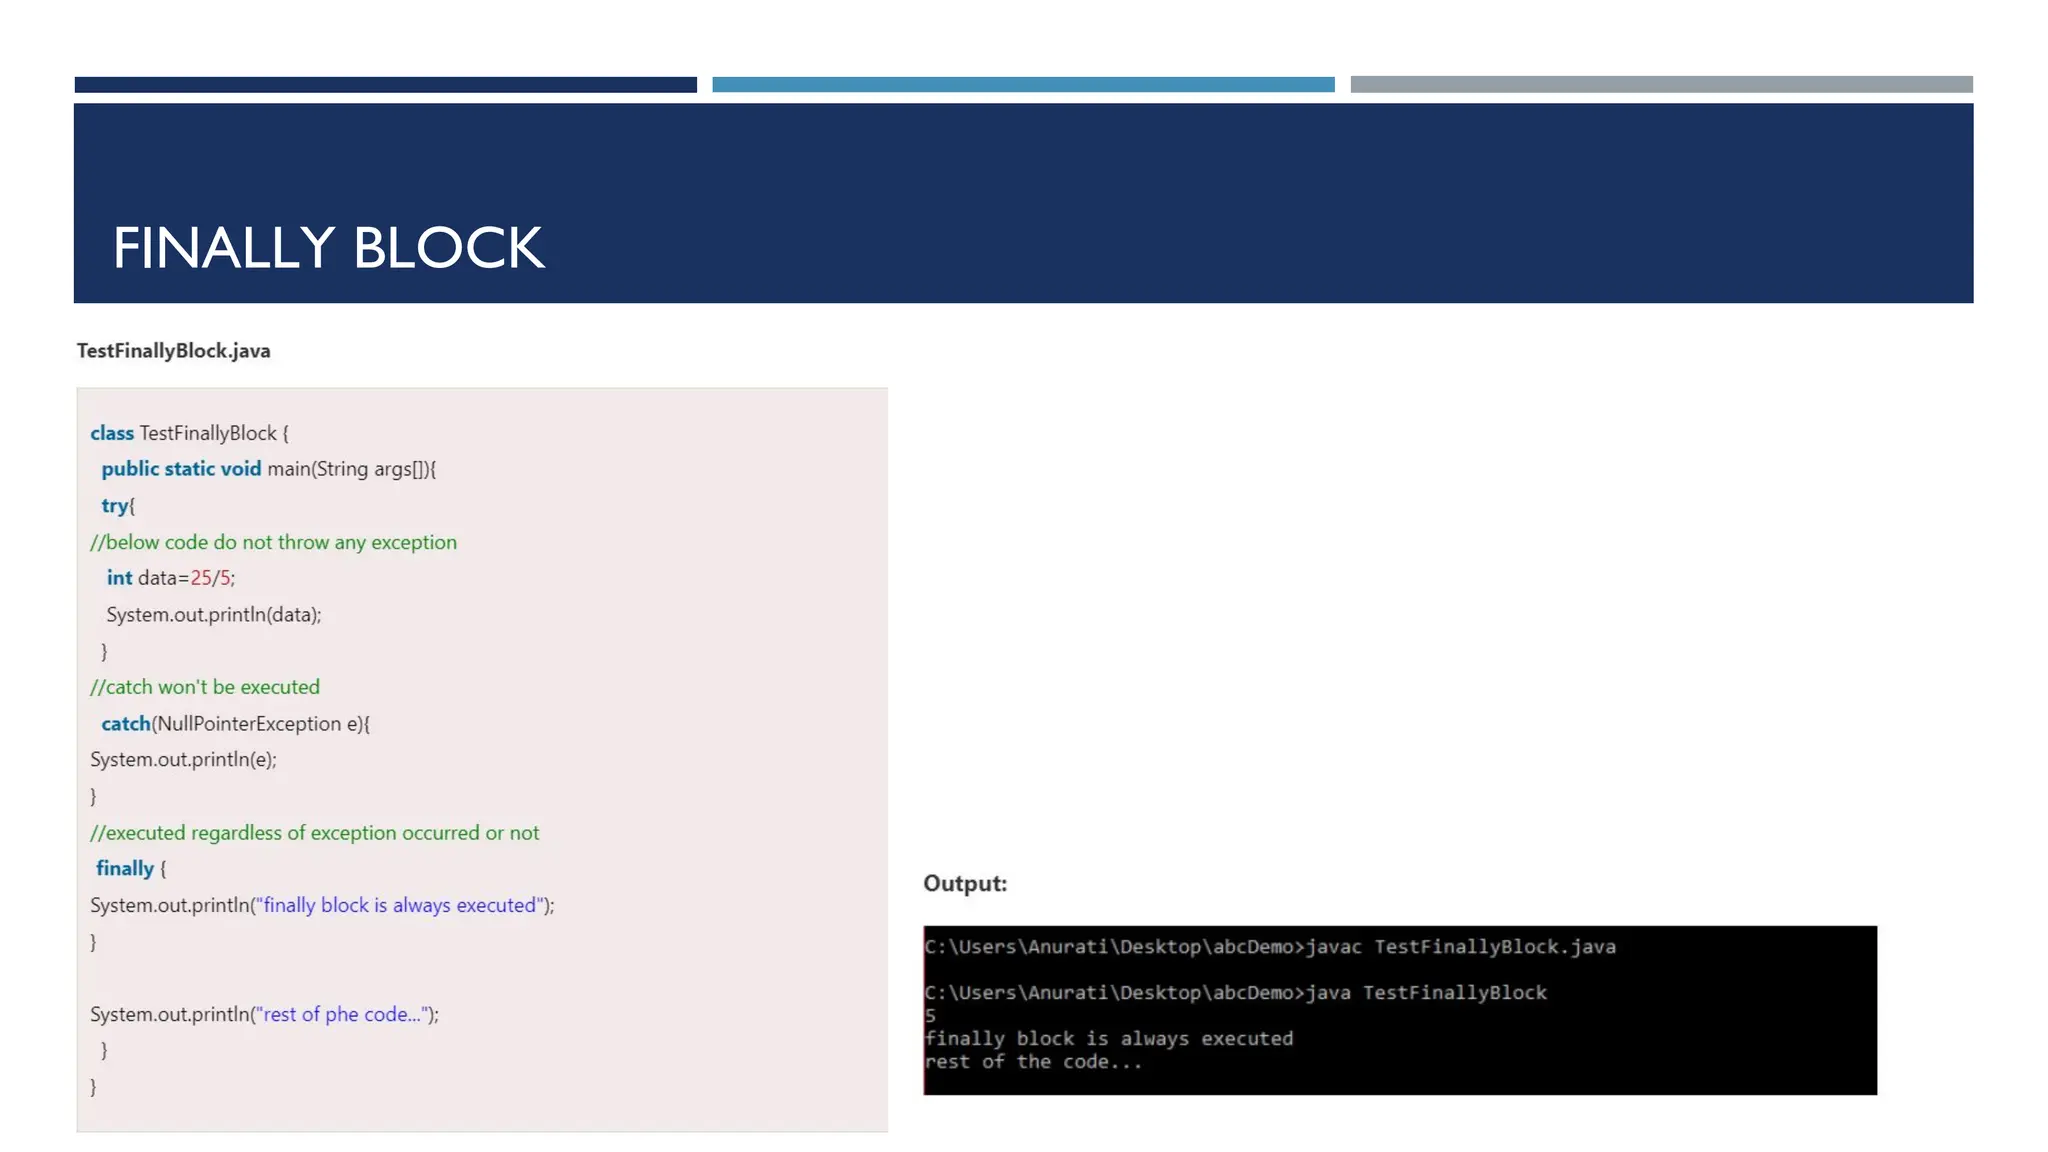Click the dark navy header bar segment

385,85
